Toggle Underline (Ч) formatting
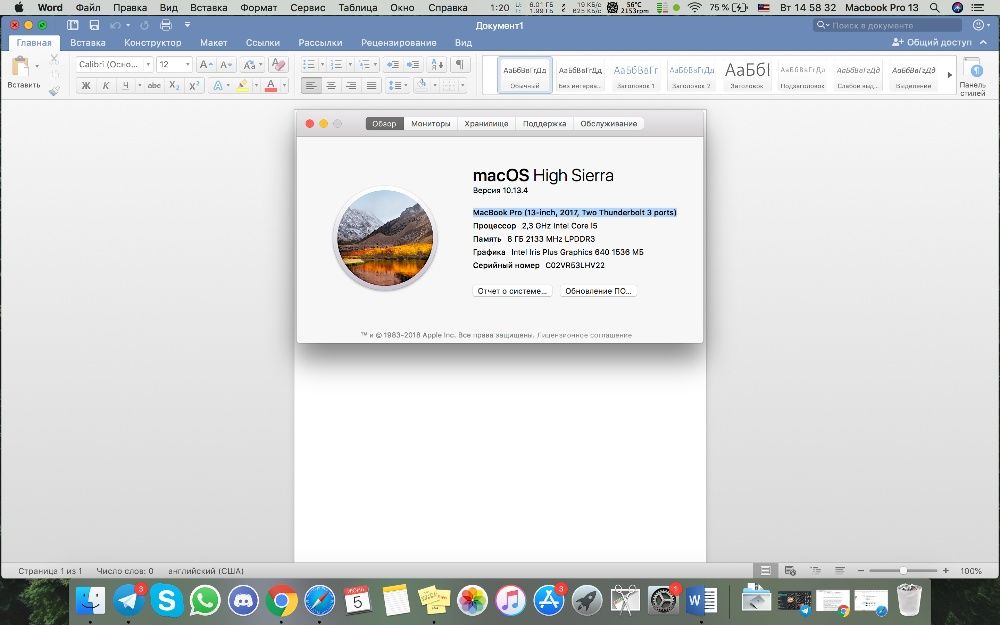Screen dimensions: 1000x625 click(126, 85)
